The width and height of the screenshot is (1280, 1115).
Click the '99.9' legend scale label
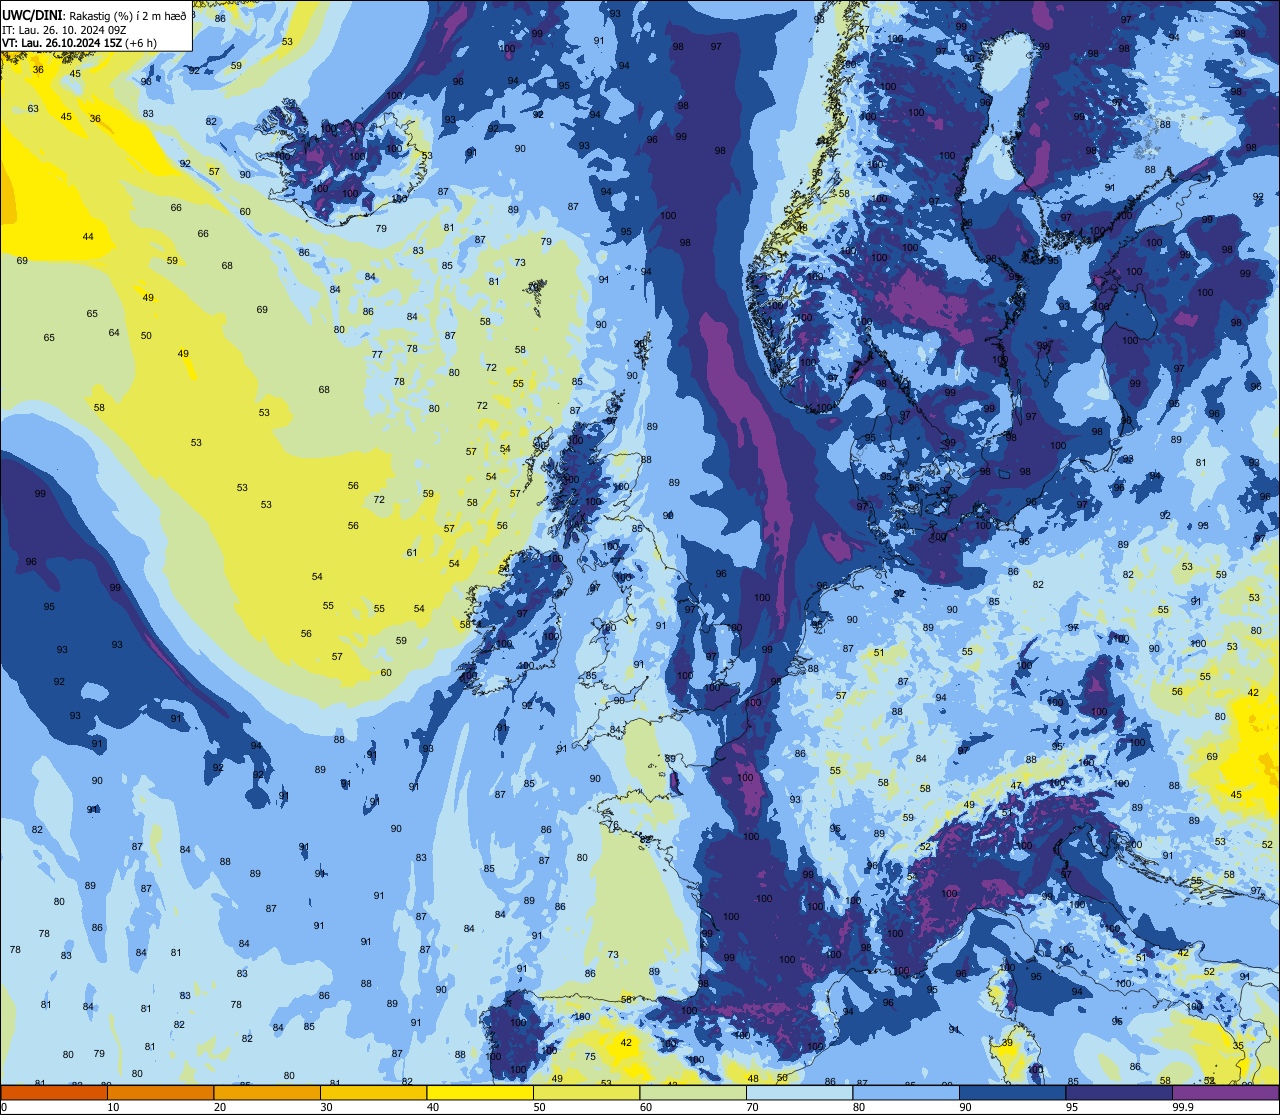(x=1184, y=1107)
